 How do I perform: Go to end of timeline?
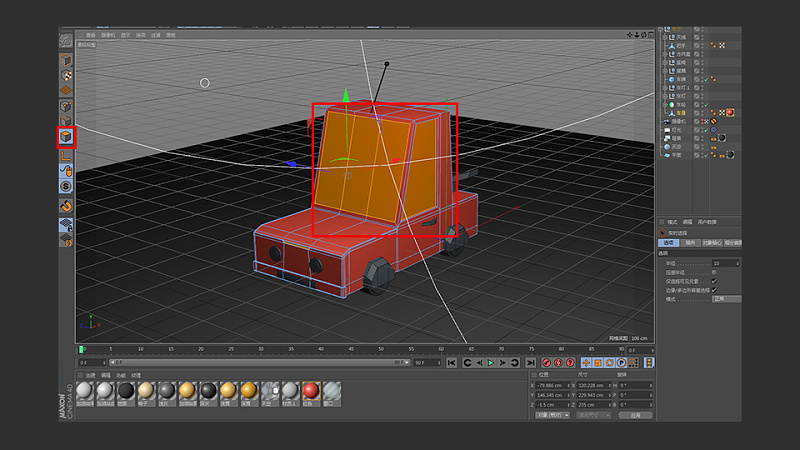click(531, 363)
